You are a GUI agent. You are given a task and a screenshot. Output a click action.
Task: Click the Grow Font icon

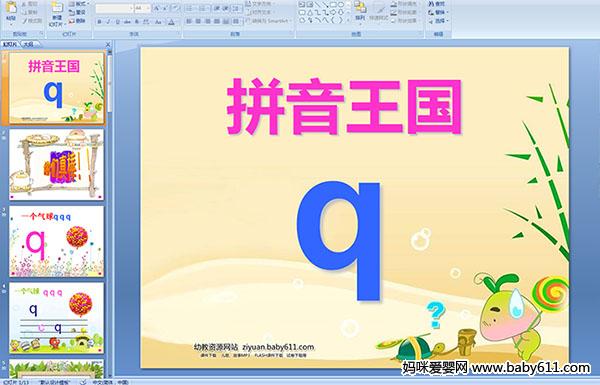(x=157, y=8)
